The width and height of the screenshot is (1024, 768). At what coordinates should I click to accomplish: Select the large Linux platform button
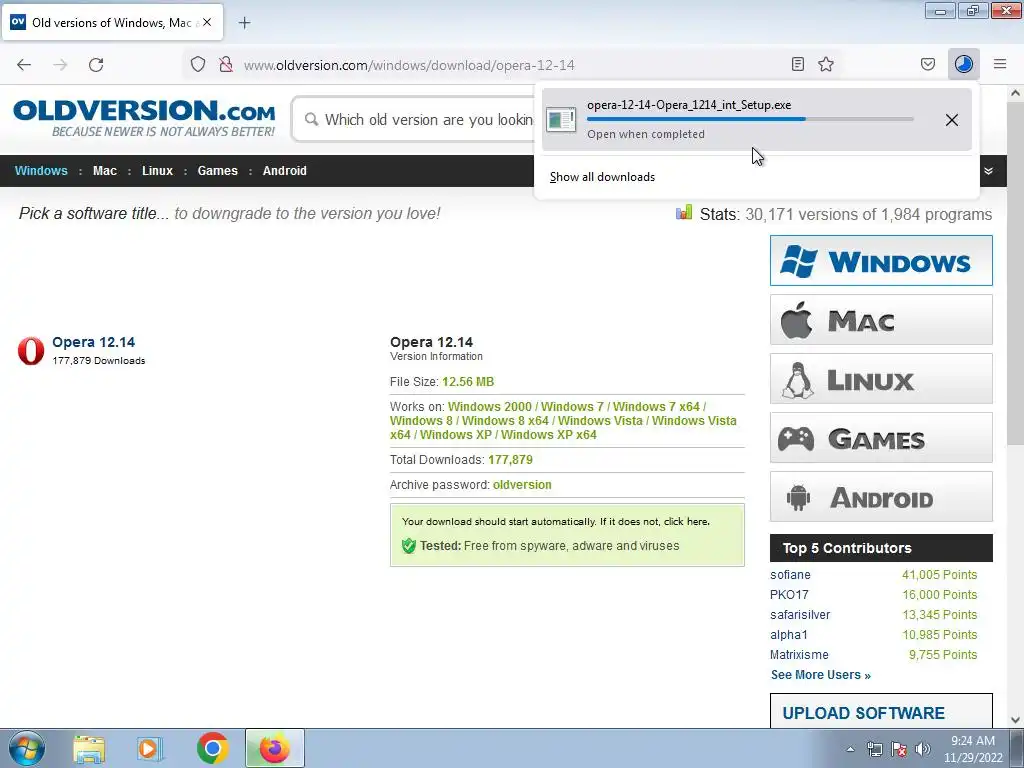881,379
